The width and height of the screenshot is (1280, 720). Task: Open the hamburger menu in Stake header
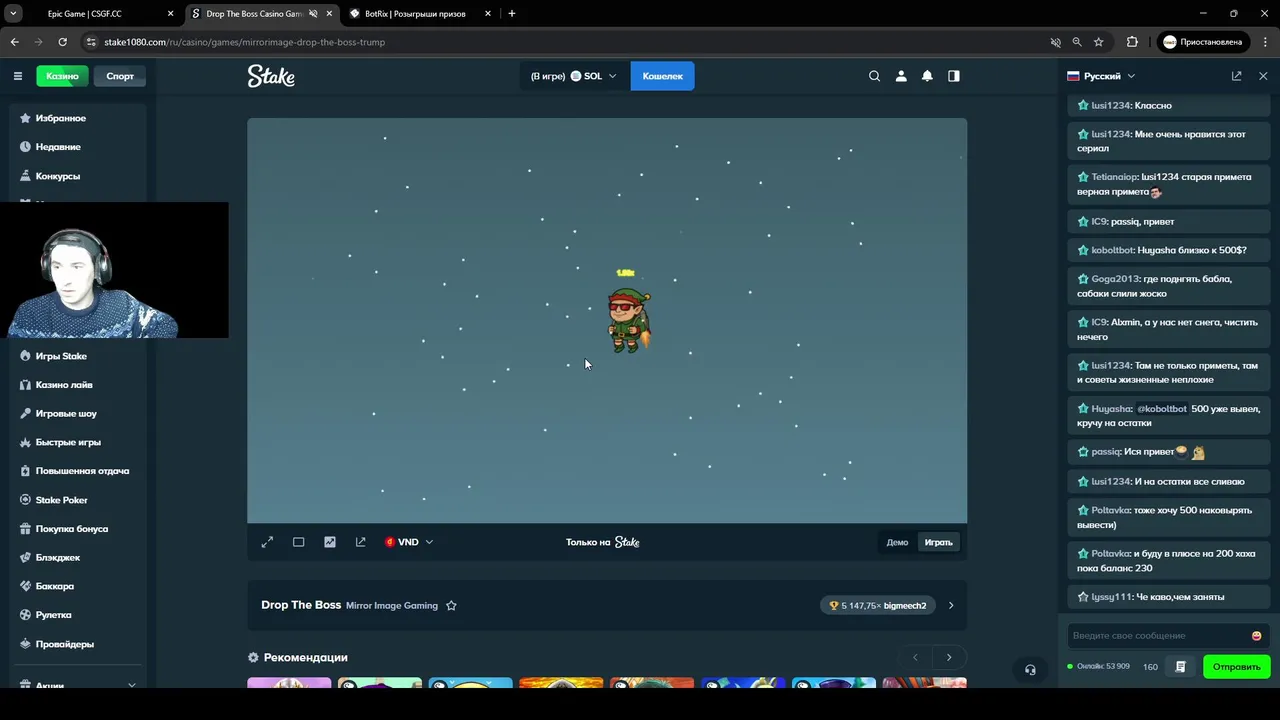tap(17, 76)
